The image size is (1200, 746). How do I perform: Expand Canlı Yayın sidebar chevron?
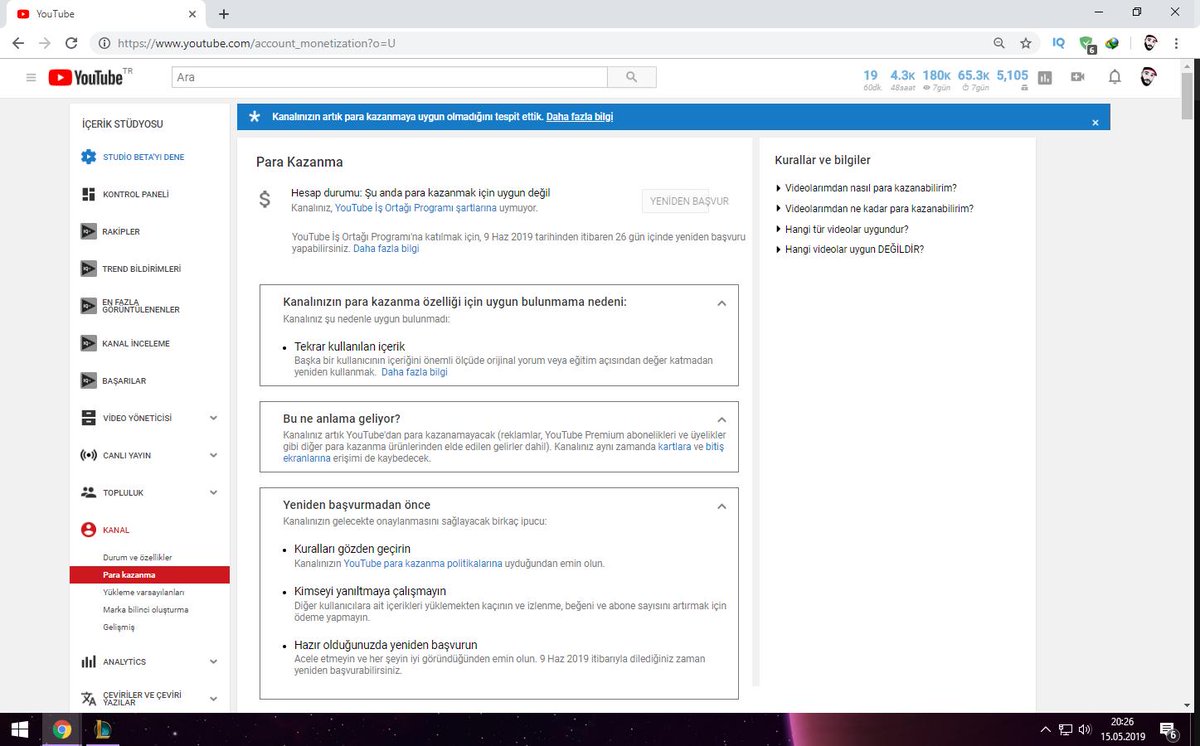coord(213,455)
